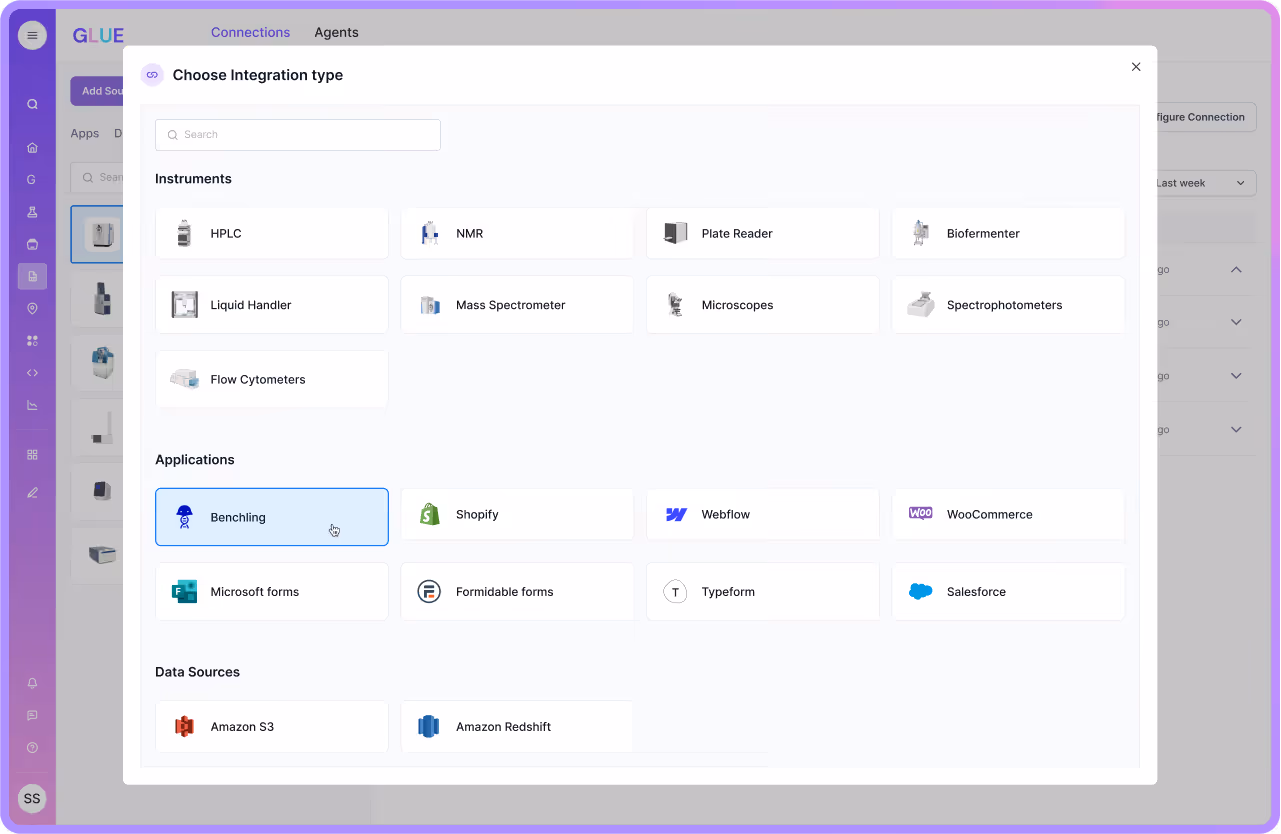Pick the Biofermenter instrument card
1281x834 pixels.
coord(1008,233)
